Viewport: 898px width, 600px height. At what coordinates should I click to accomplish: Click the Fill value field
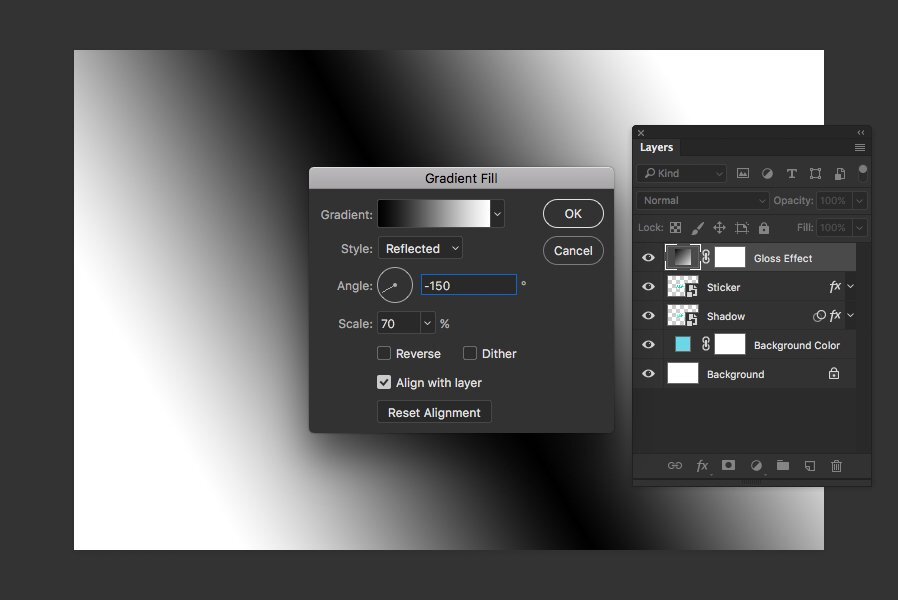click(834, 228)
